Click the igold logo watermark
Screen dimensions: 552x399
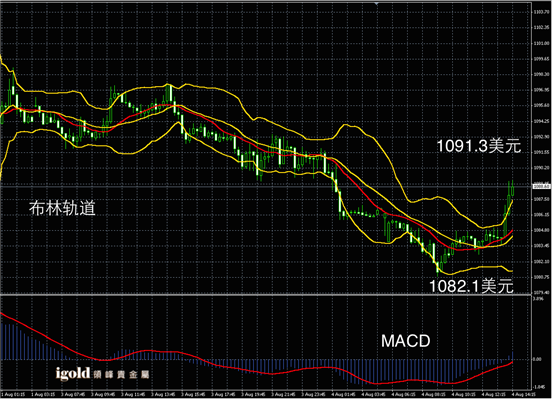click(x=73, y=373)
